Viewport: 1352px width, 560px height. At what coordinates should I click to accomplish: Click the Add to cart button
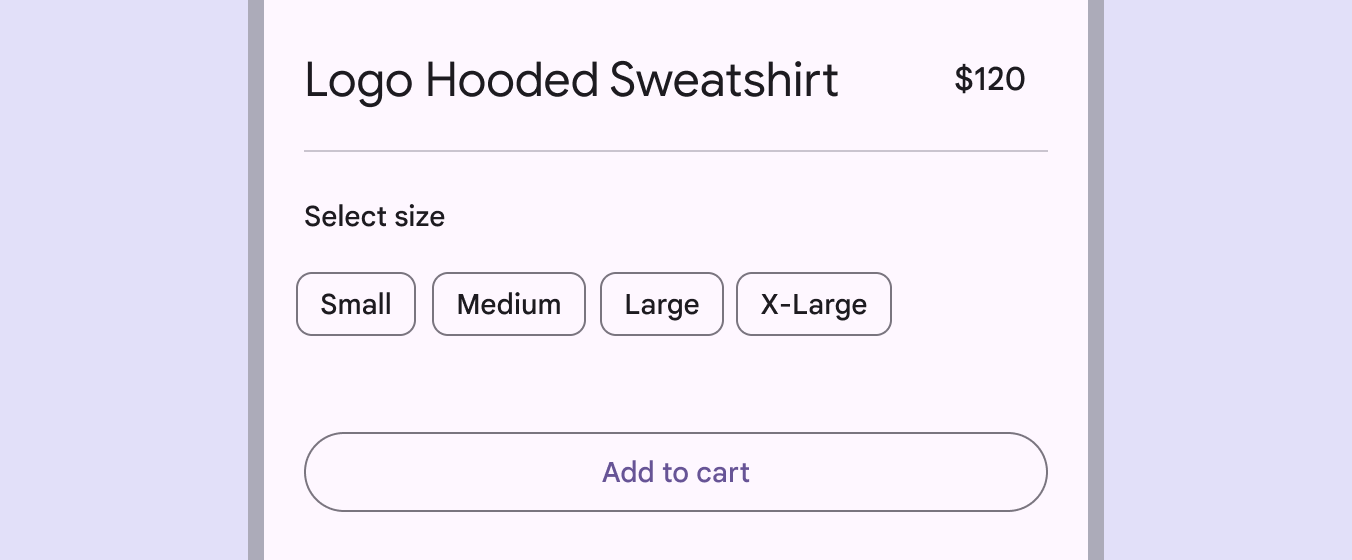tap(676, 472)
